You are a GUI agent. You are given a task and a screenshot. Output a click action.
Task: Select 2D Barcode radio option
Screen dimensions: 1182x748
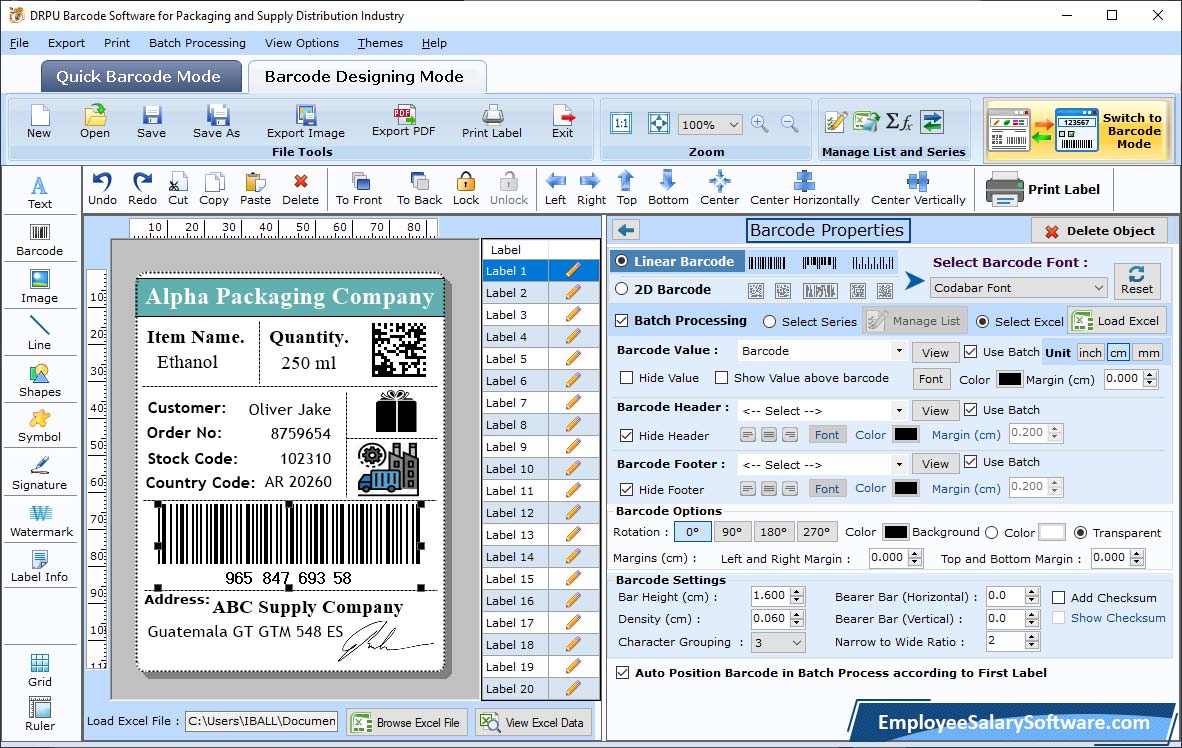pos(622,289)
